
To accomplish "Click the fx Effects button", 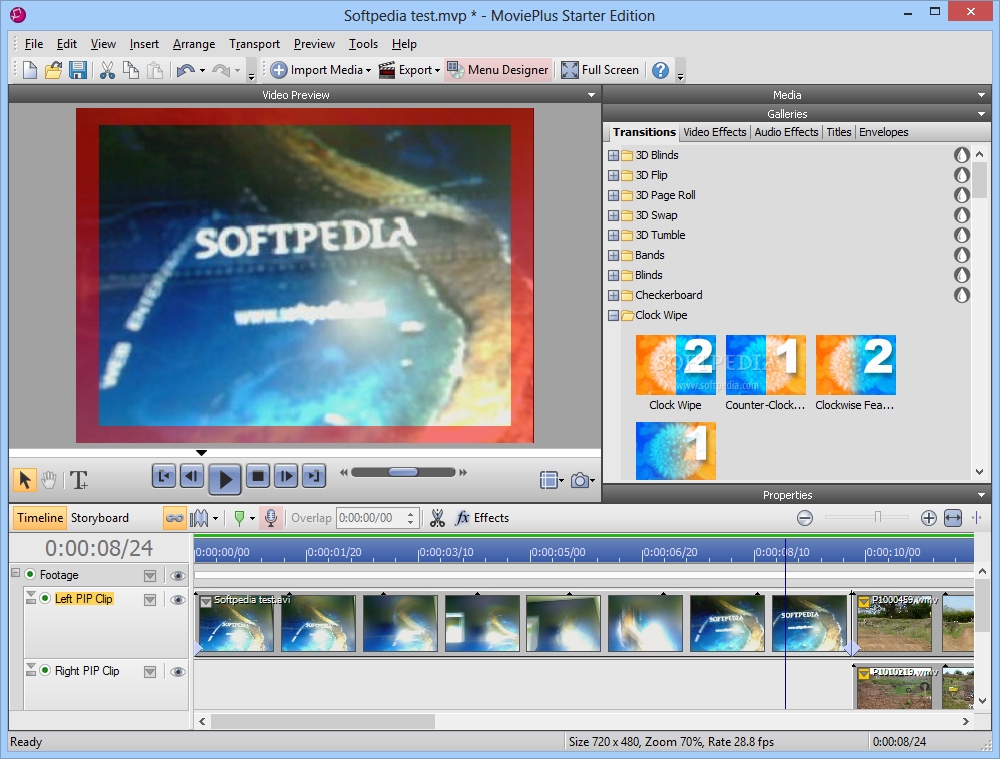I will 482,518.
